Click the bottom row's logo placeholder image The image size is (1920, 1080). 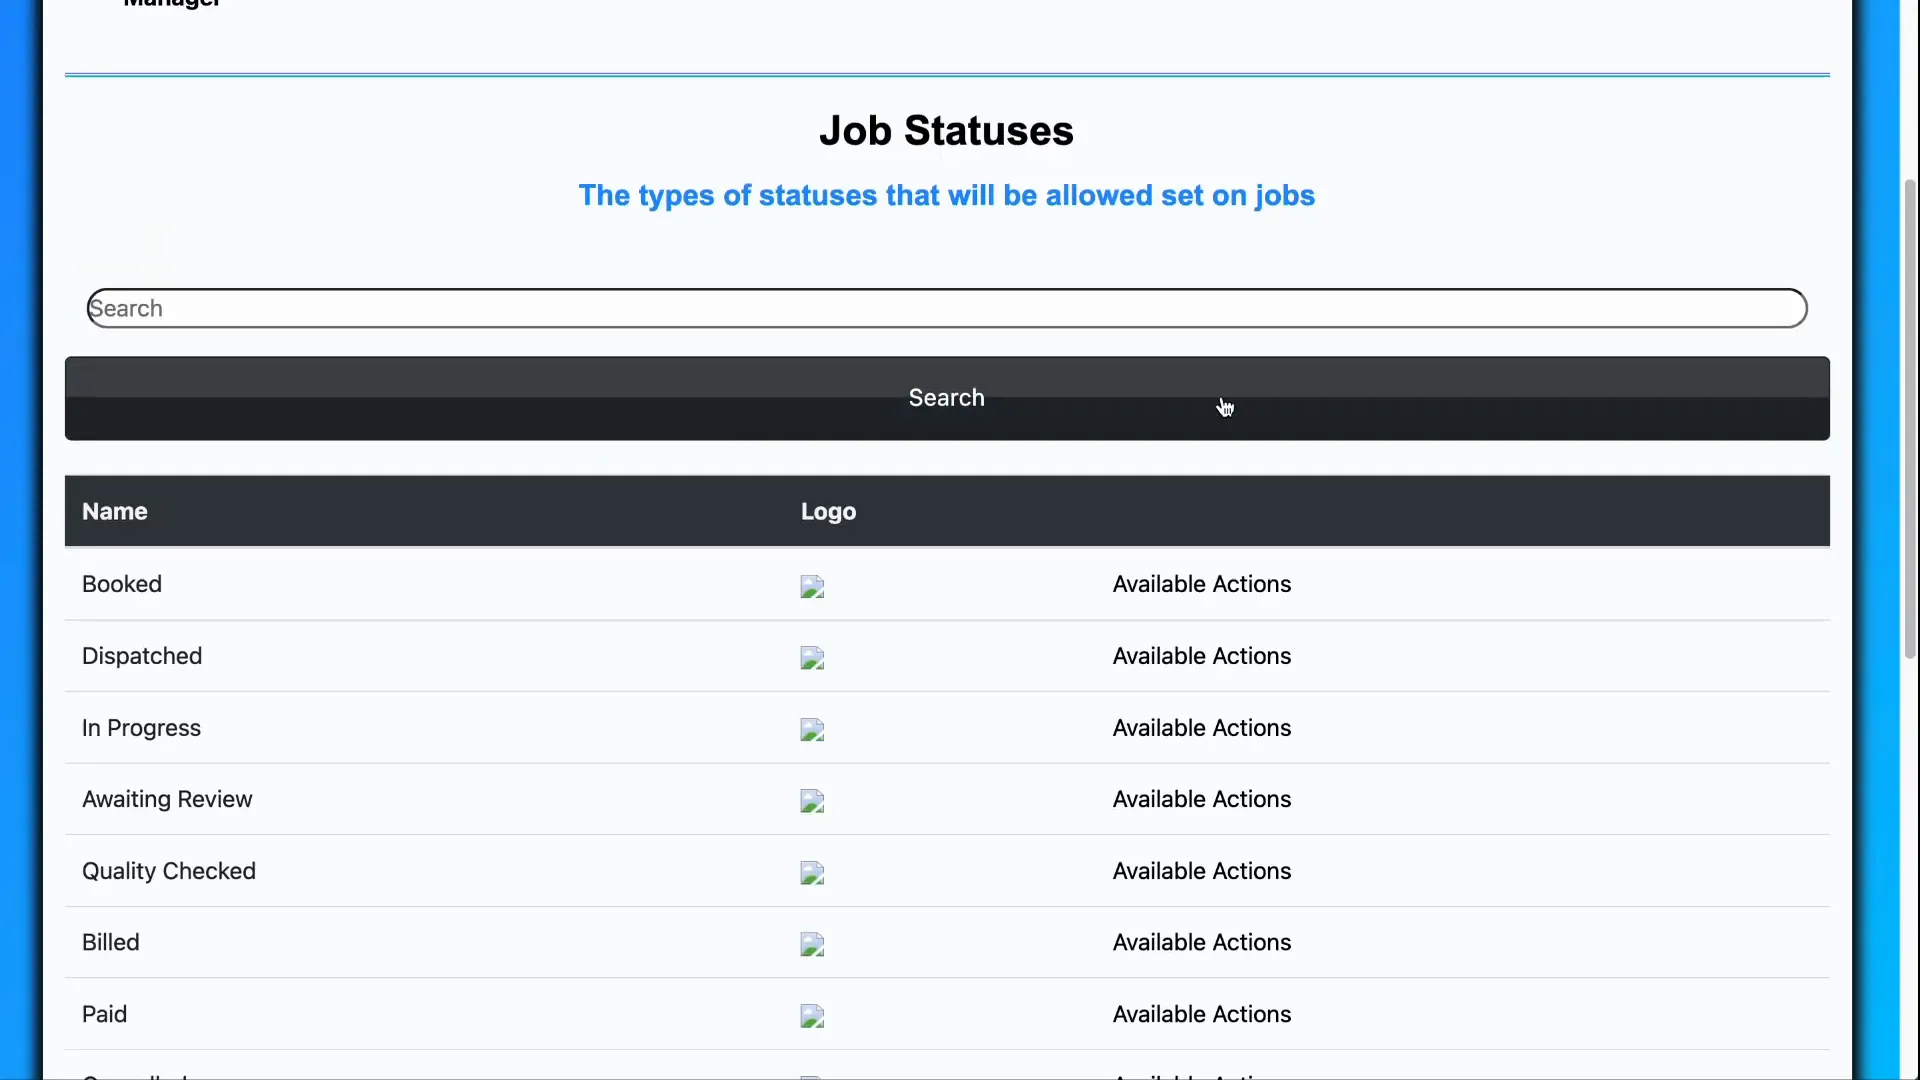(812, 1075)
